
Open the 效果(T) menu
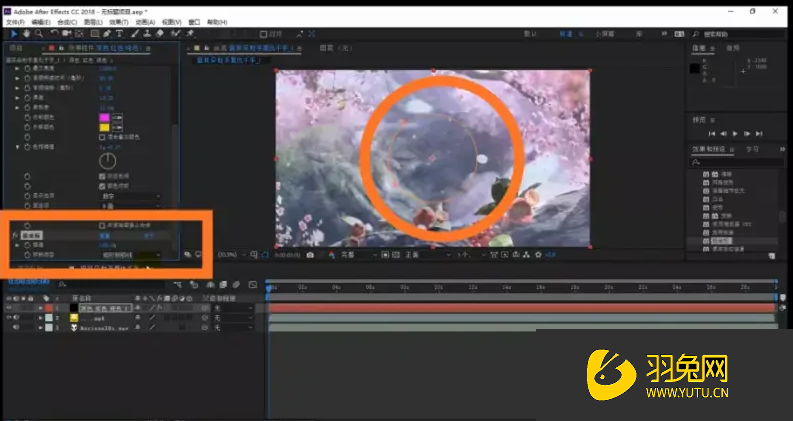click(x=119, y=22)
